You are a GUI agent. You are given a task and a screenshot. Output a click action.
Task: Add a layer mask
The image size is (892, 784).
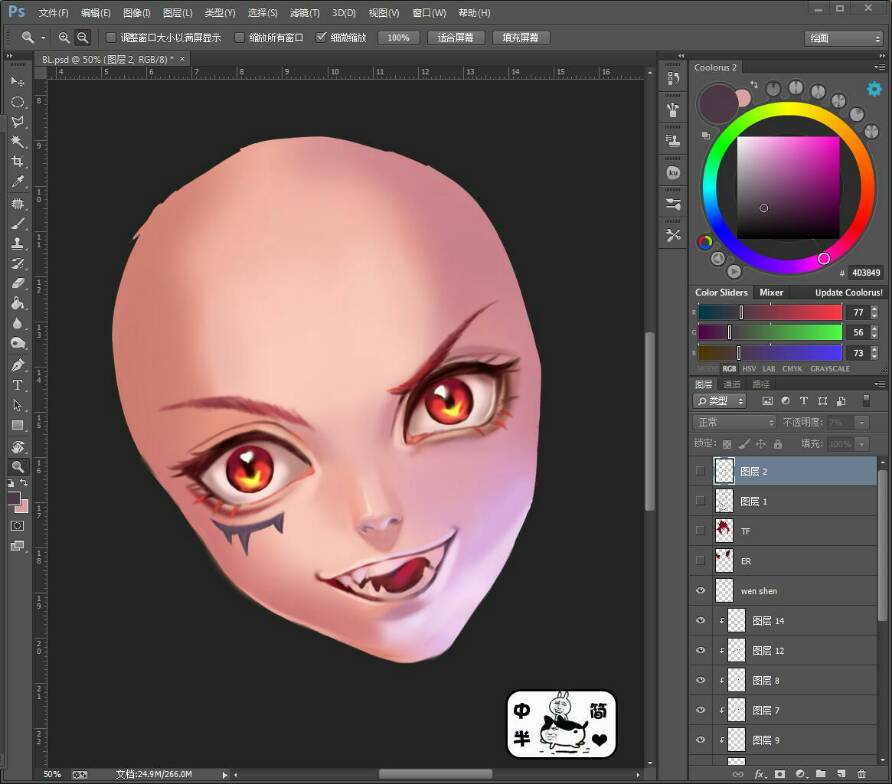780,774
